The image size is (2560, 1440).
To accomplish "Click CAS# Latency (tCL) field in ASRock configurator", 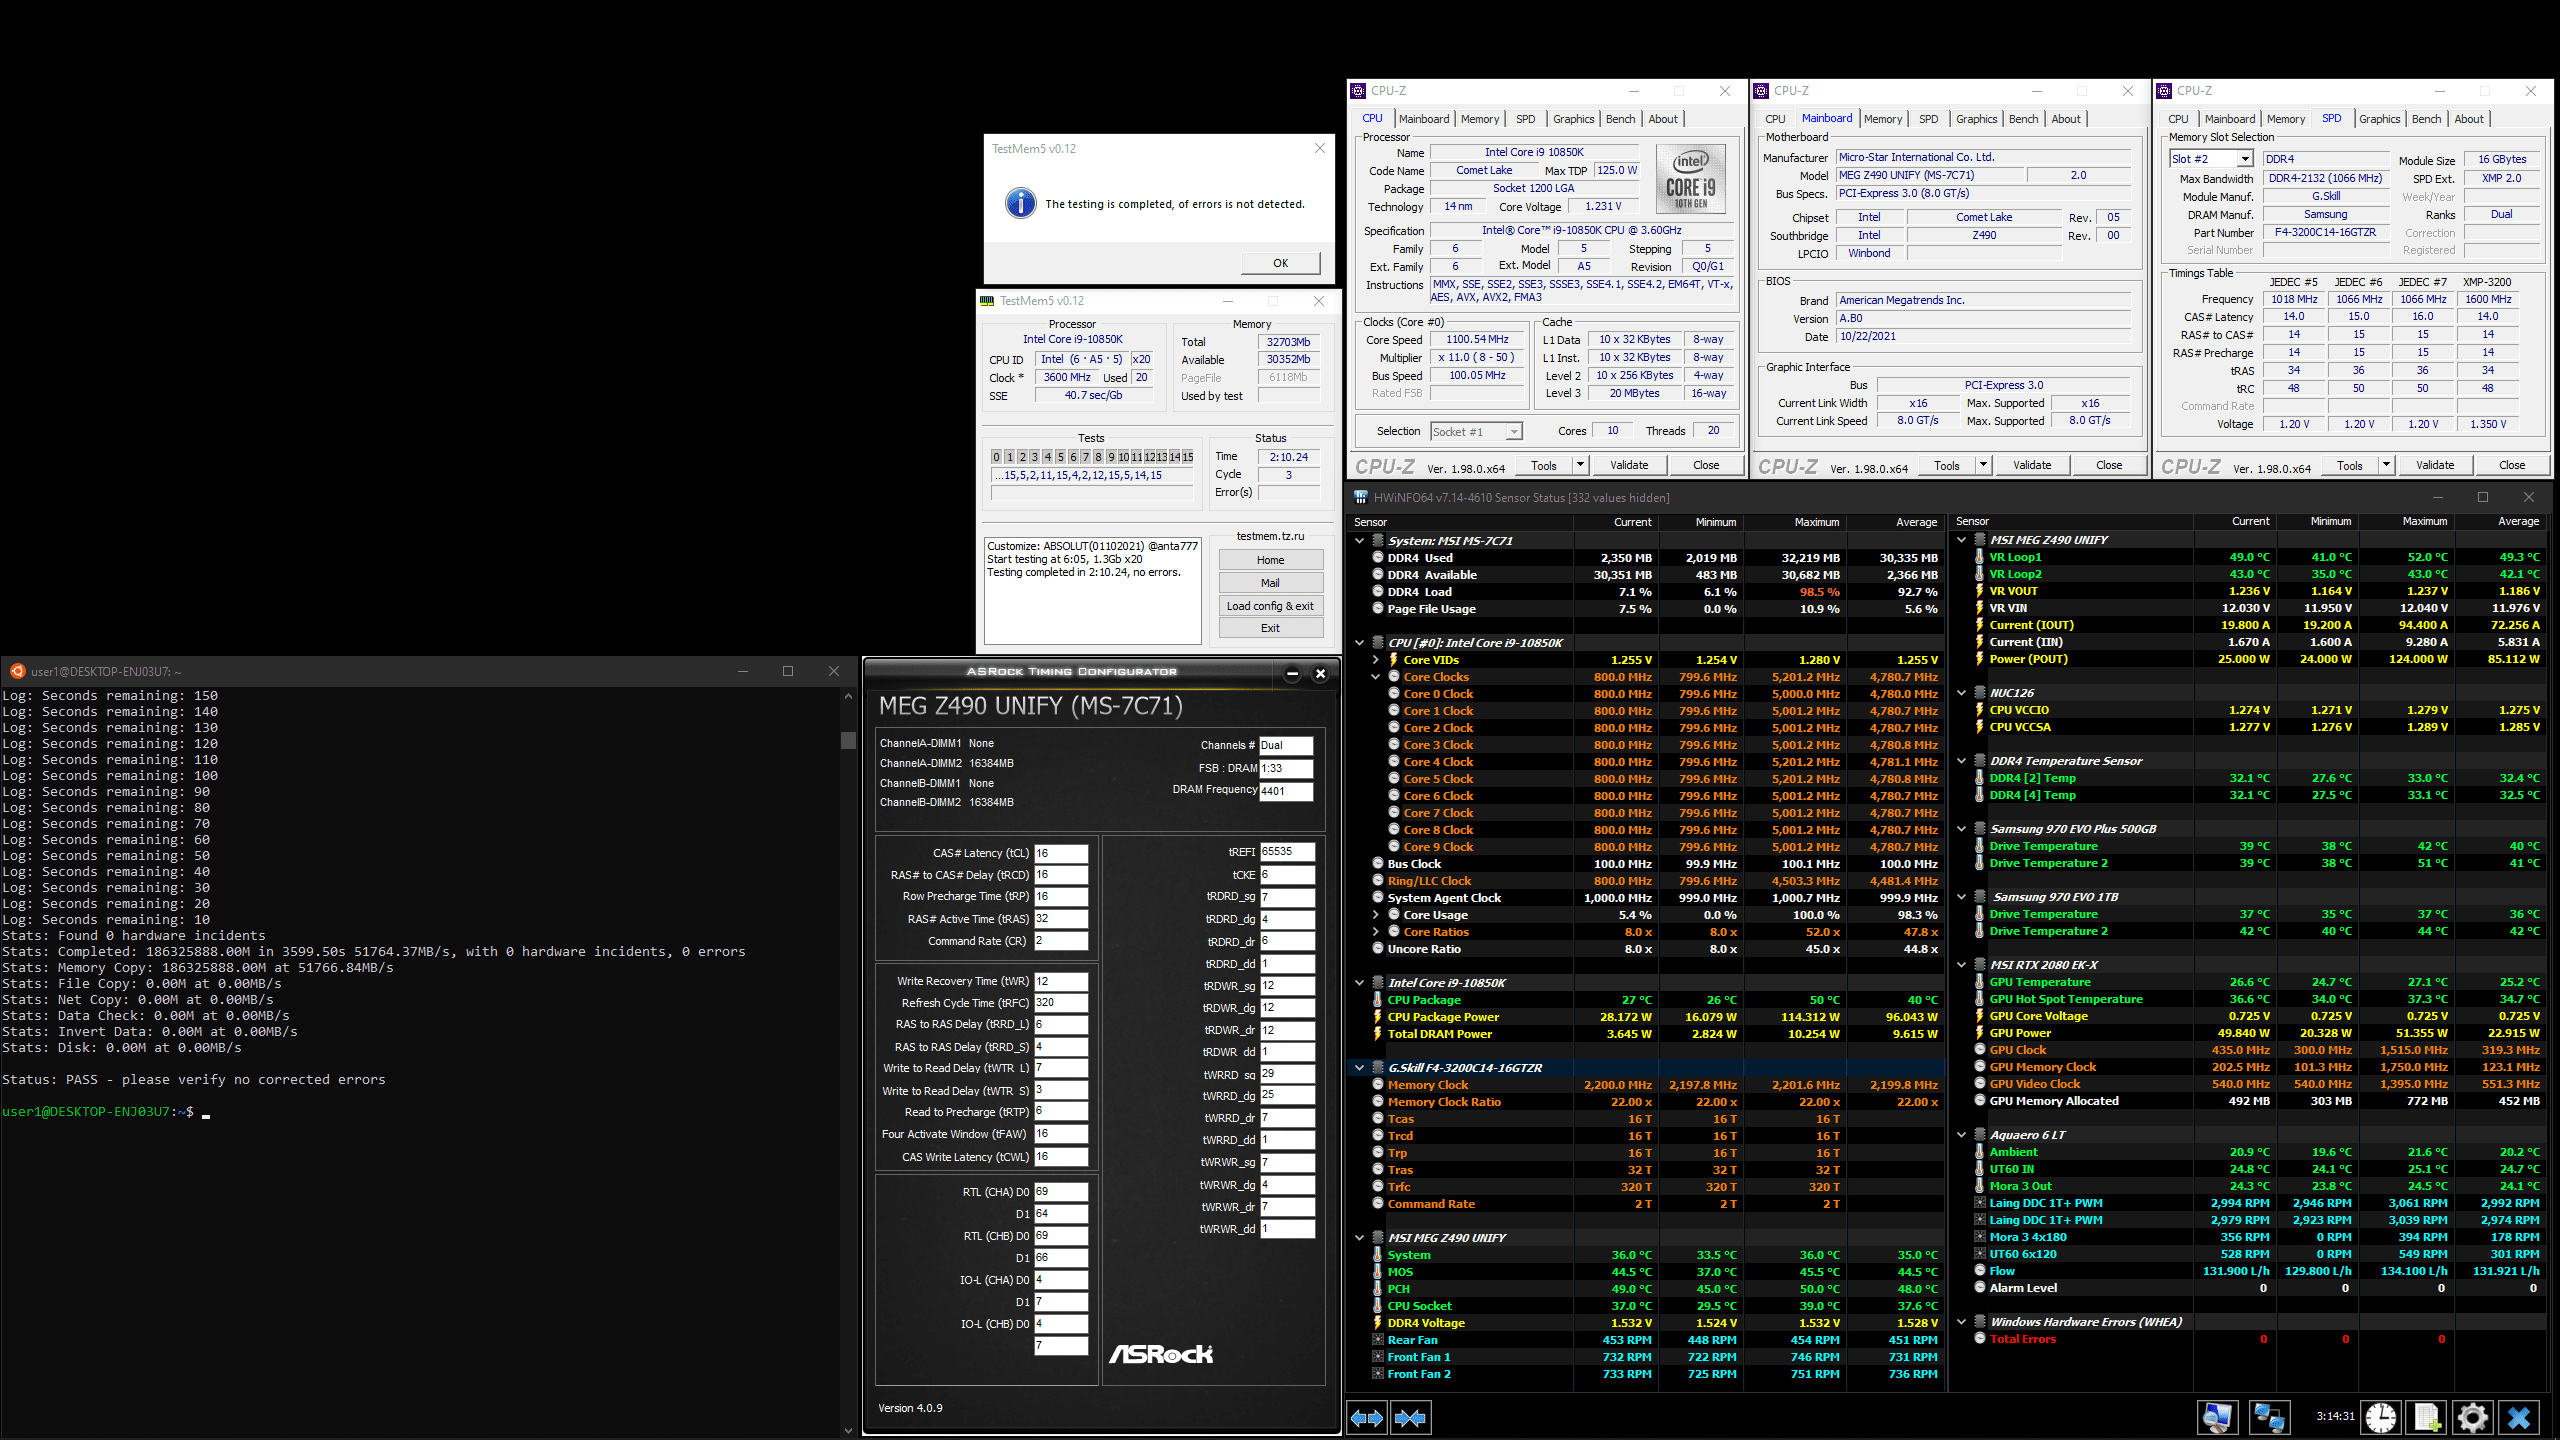I will point(1061,853).
